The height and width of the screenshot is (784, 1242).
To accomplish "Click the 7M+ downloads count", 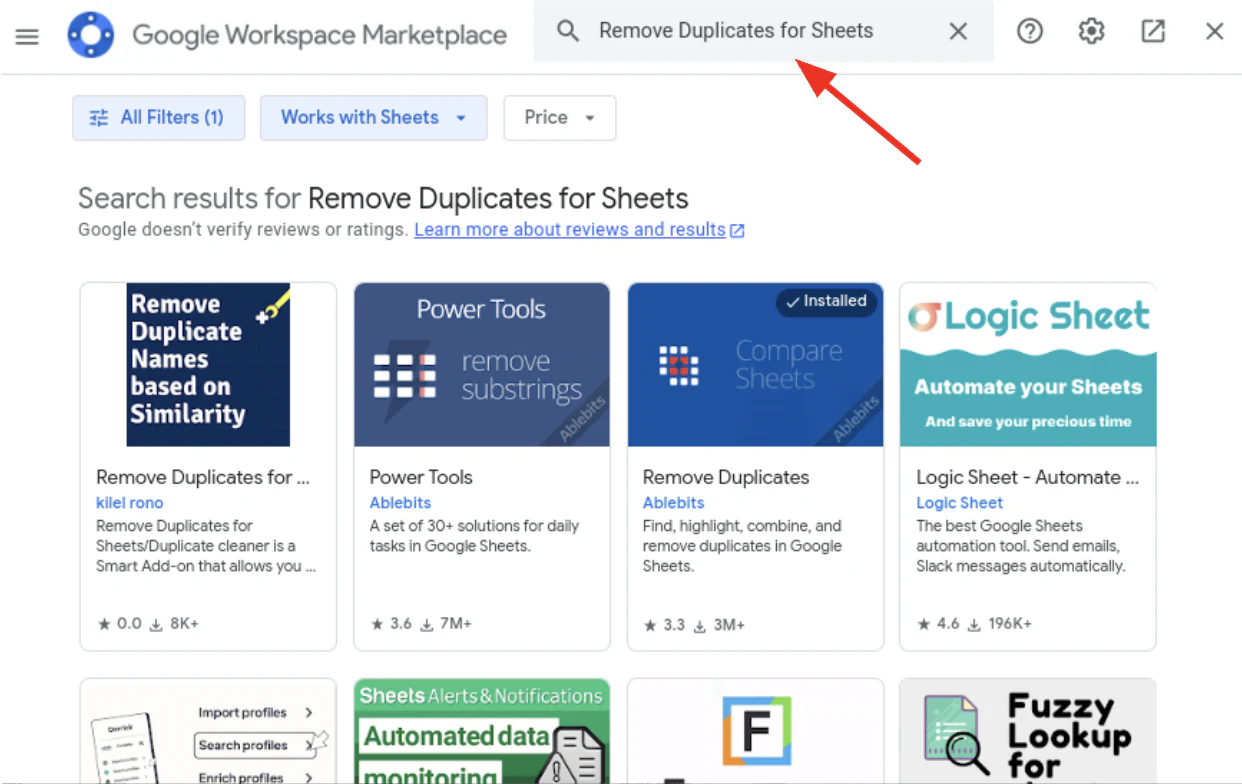I will click(x=446, y=624).
